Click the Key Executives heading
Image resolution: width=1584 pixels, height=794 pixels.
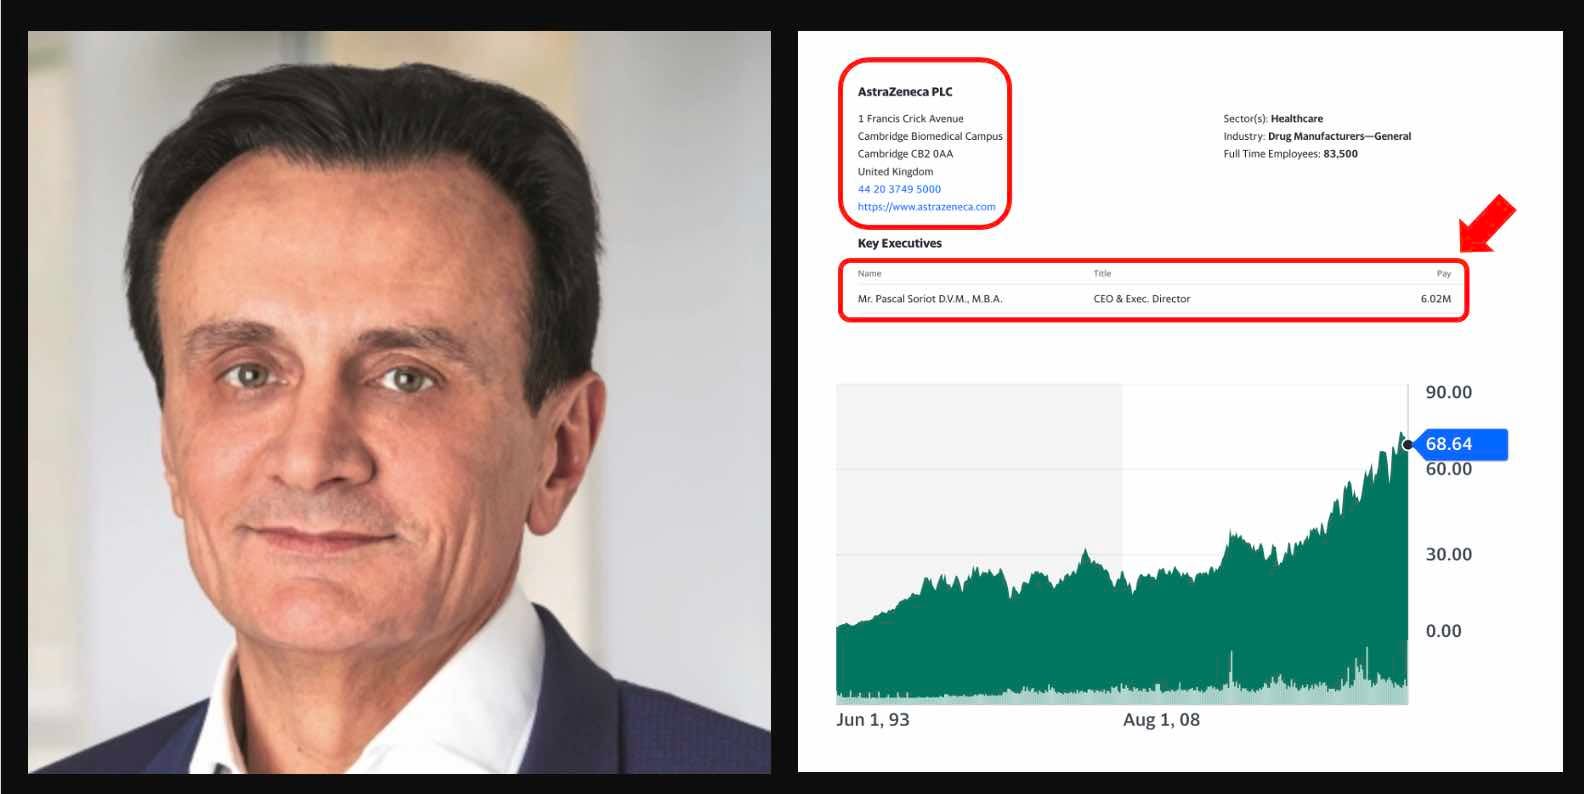click(899, 243)
